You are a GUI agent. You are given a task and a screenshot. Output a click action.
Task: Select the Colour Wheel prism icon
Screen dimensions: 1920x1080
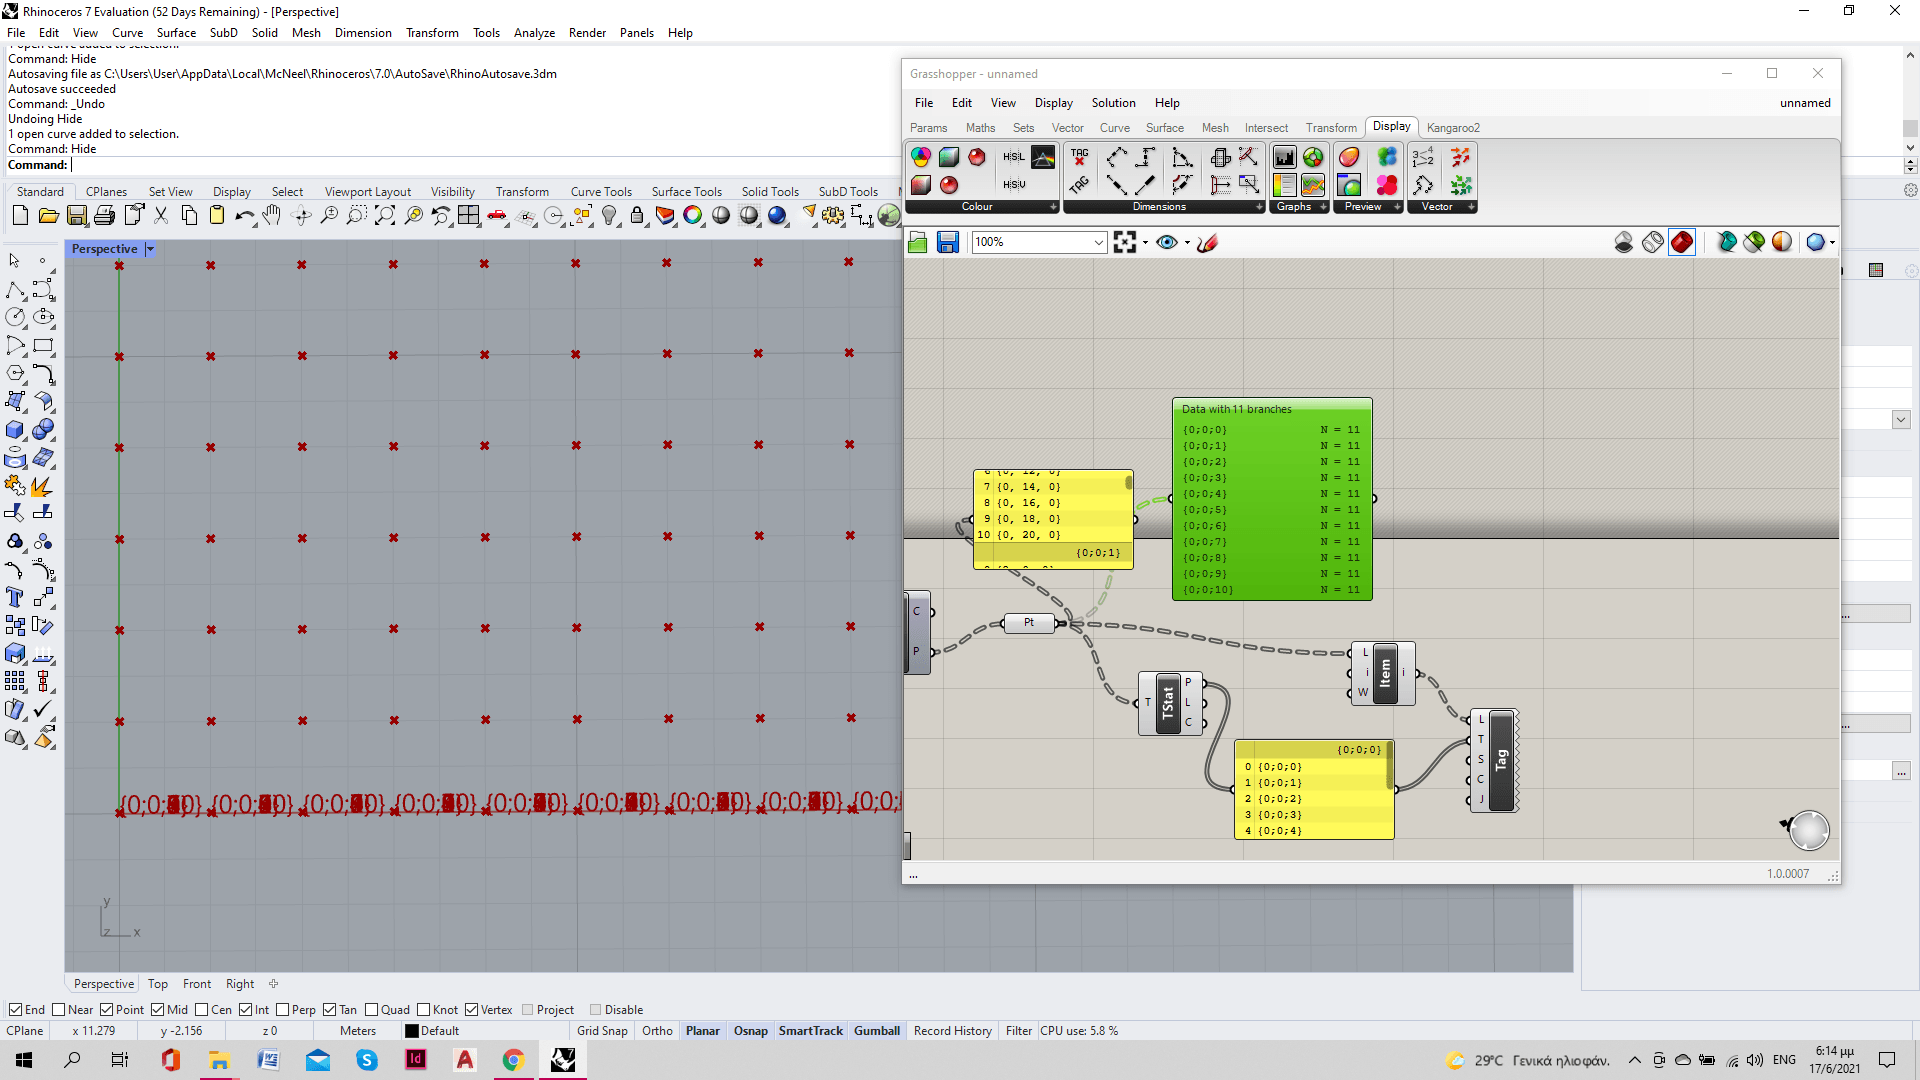1043,157
